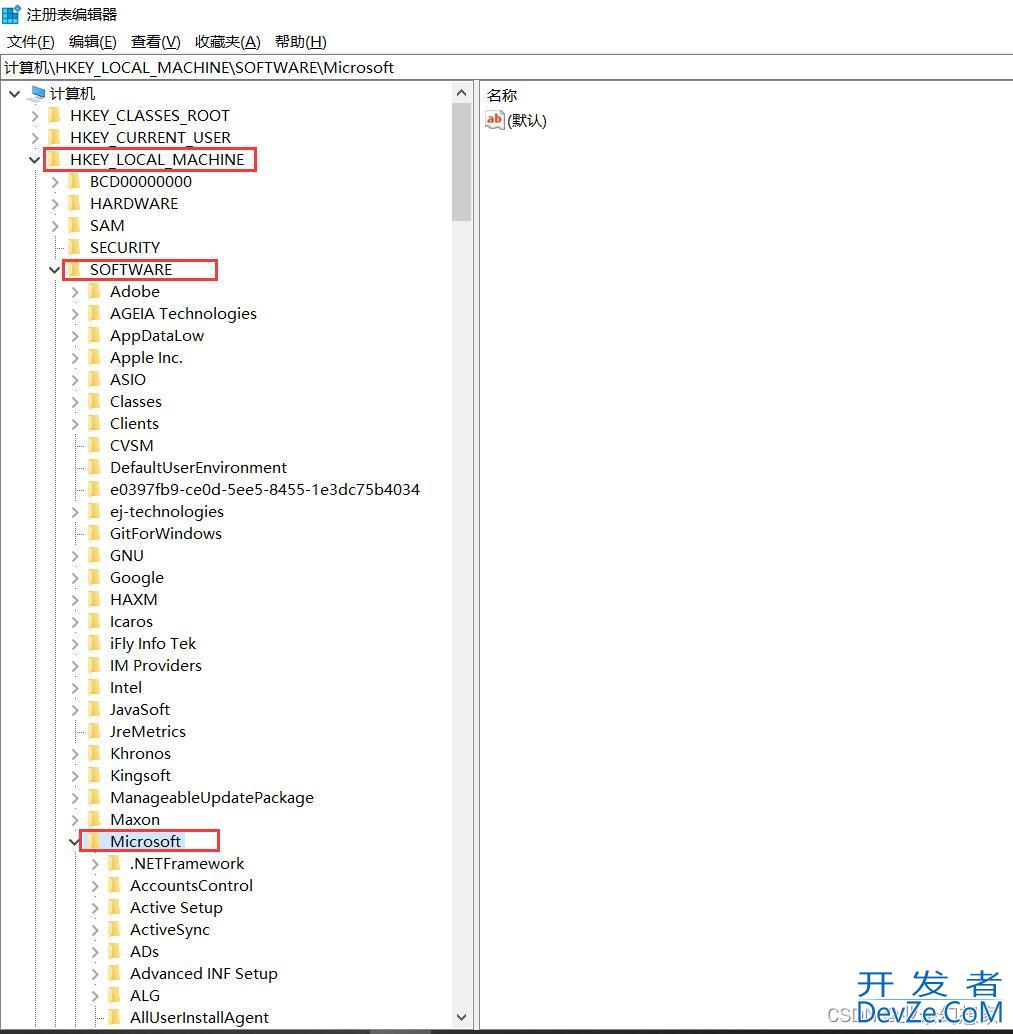Image resolution: width=1013 pixels, height=1034 pixels.
Task: Expand HKEY_CLASSES_ROOT chevron
Action: (35, 116)
